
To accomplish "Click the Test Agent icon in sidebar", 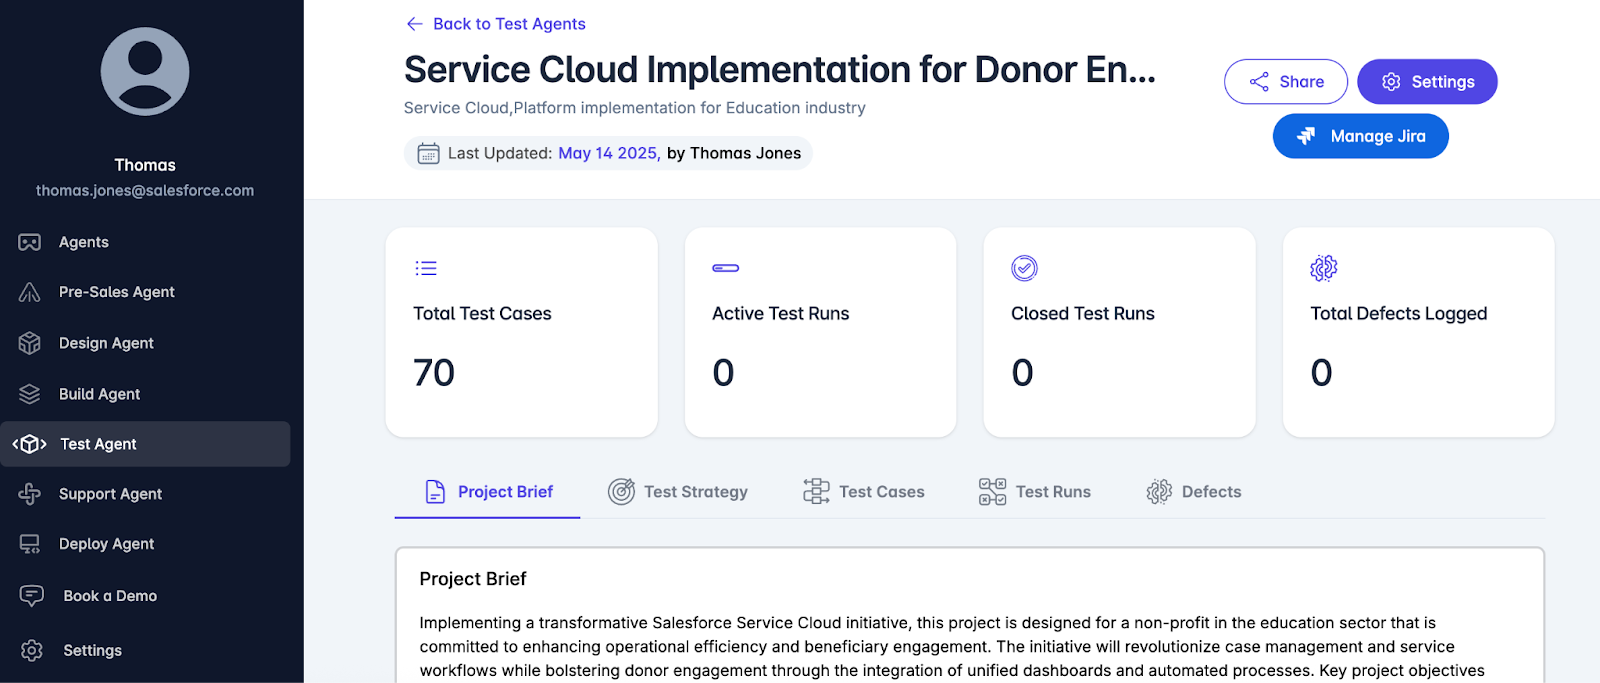I will tap(30, 444).
